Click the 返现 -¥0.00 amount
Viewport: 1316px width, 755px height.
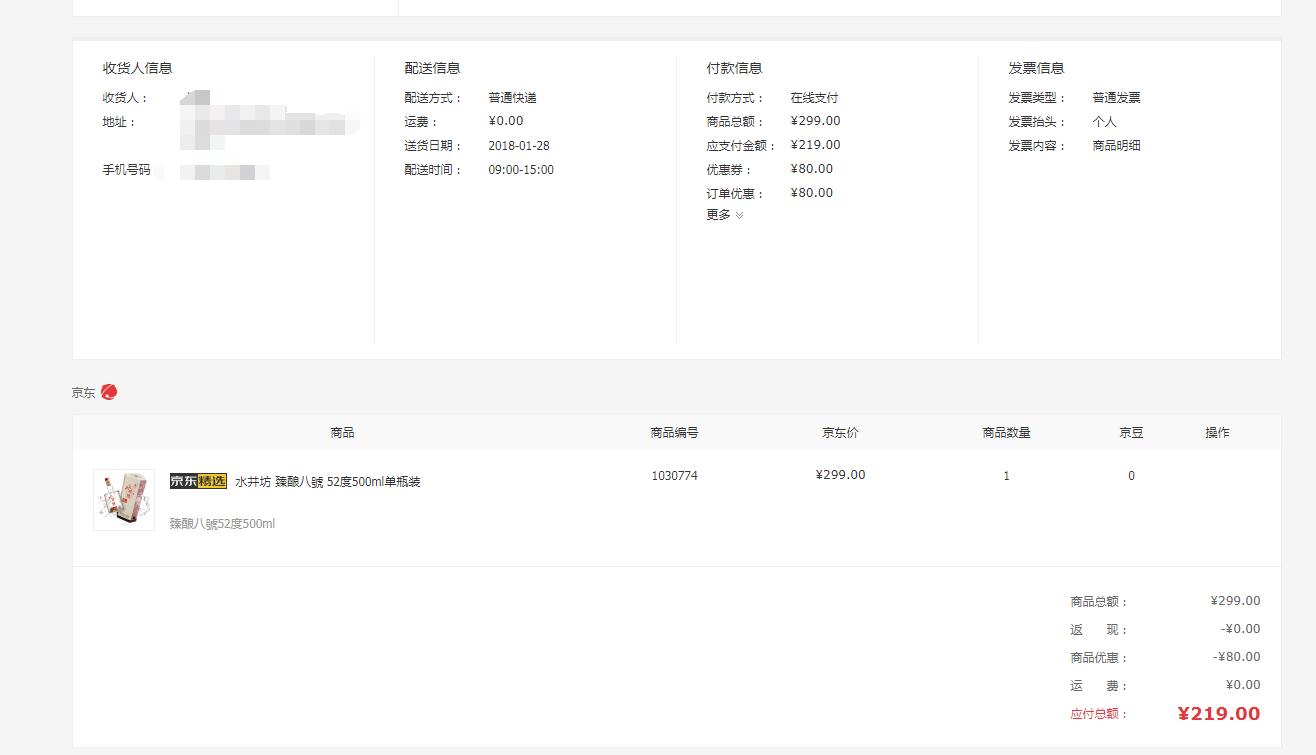click(1241, 629)
